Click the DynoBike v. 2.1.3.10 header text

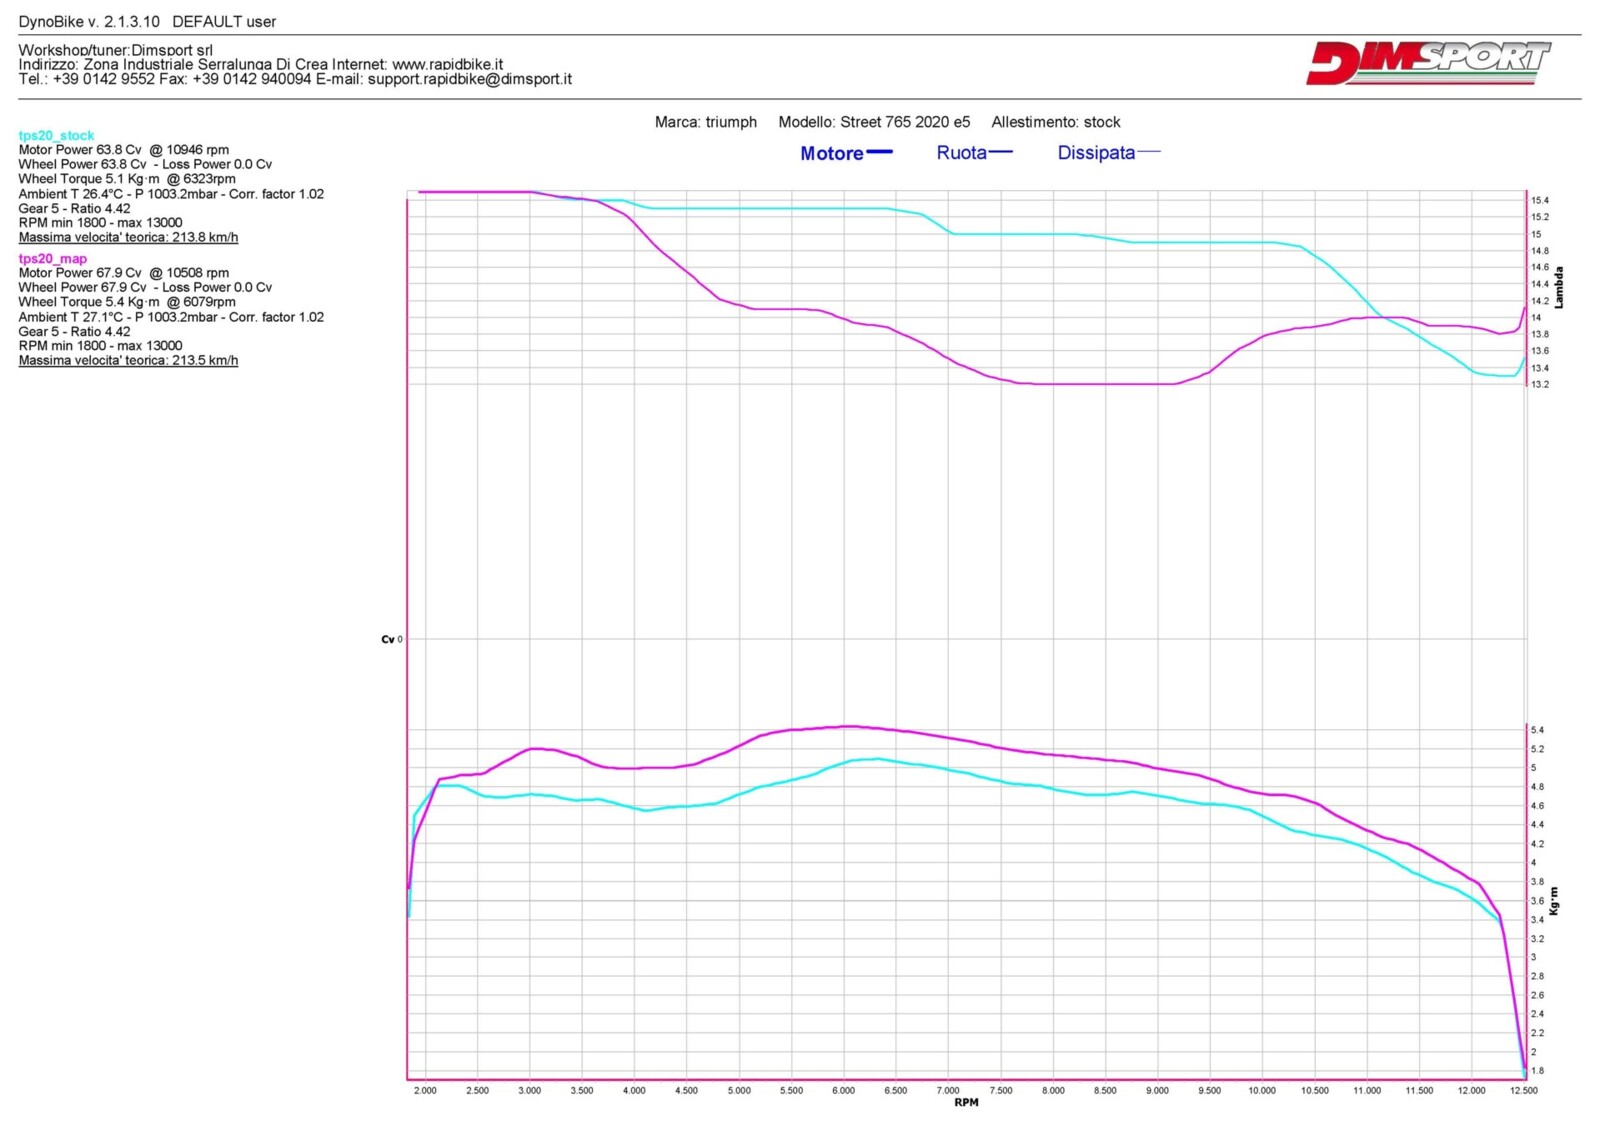coord(147,21)
